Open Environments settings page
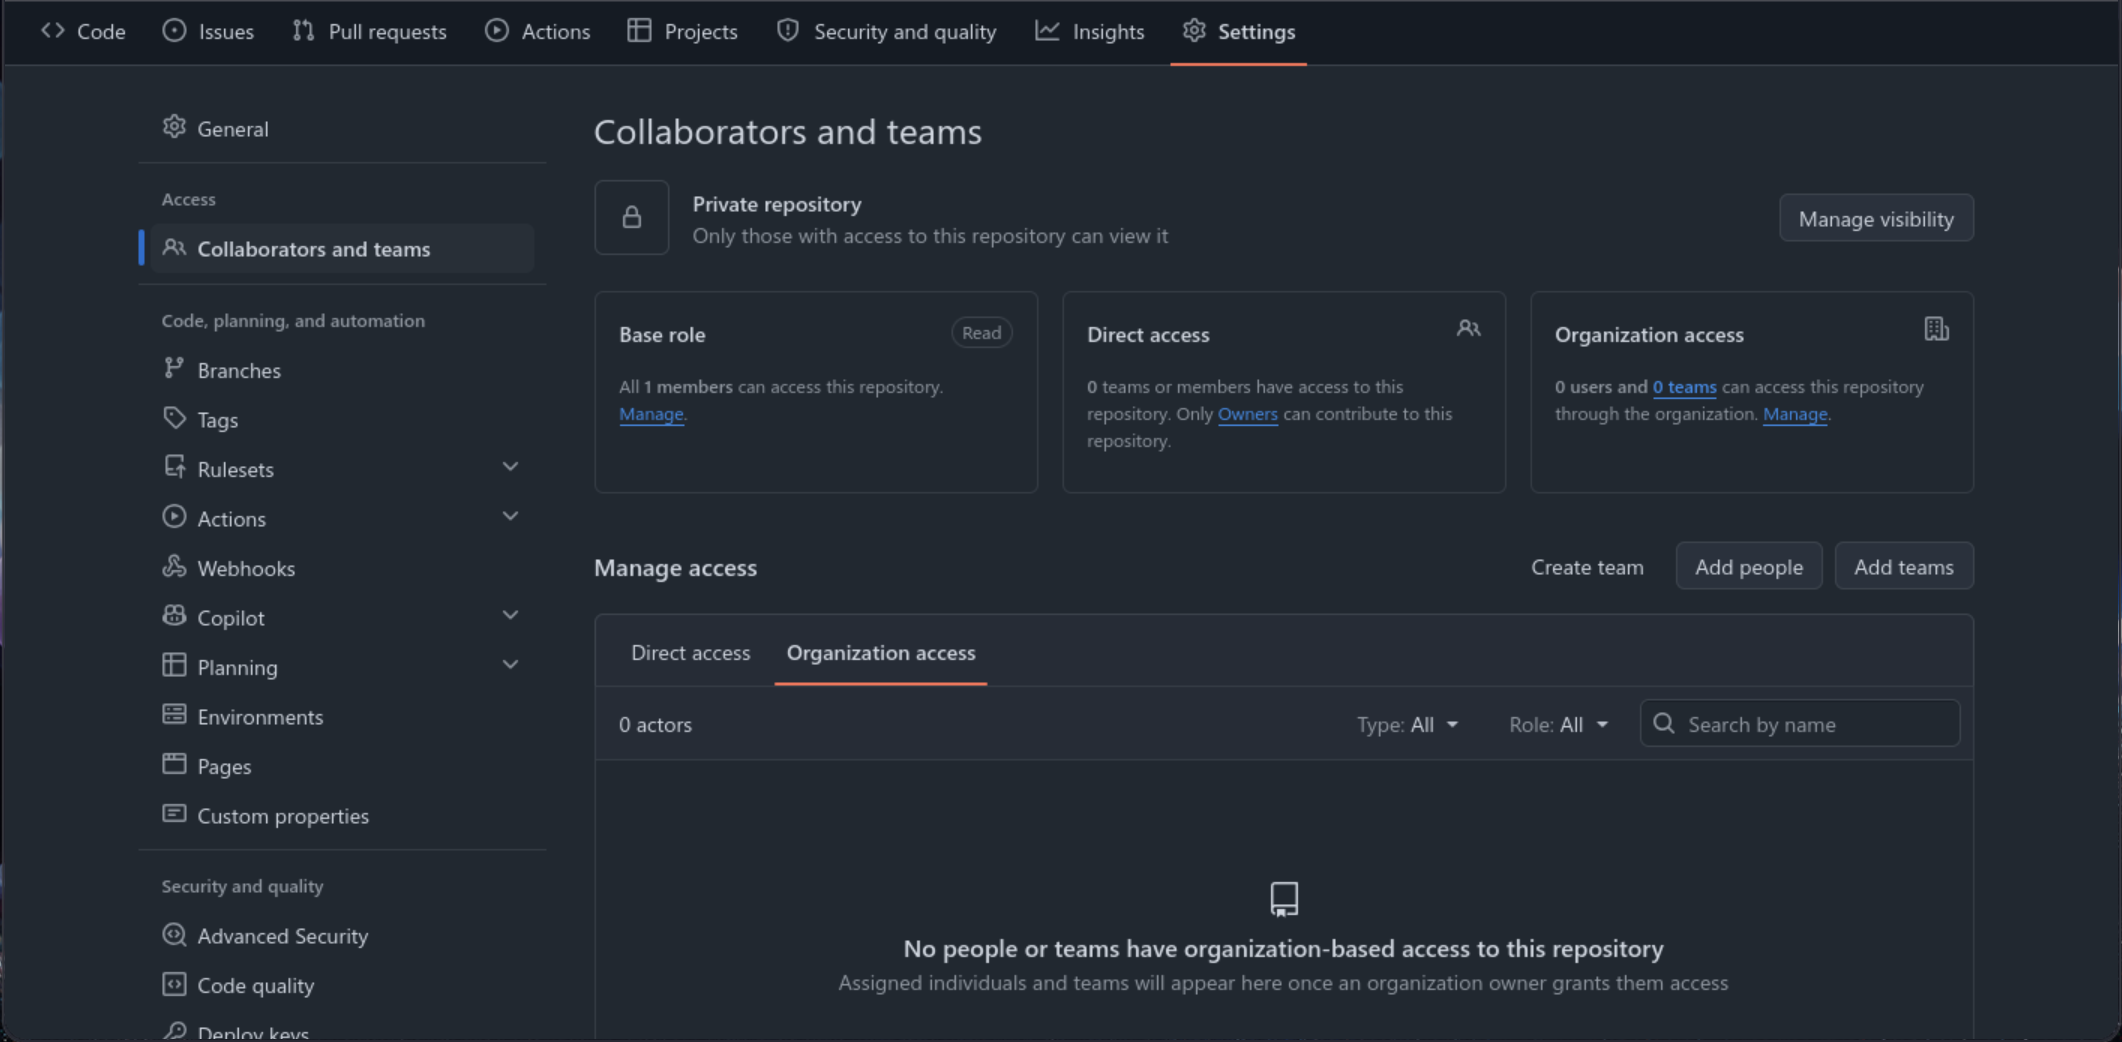2122x1042 pixels. [343, 717]
